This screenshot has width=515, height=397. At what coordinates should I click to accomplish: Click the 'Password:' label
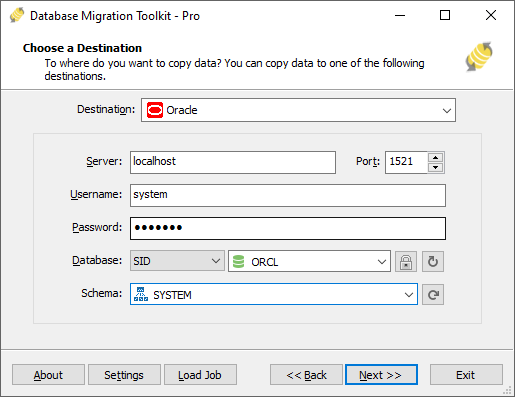tap(97, 227)
